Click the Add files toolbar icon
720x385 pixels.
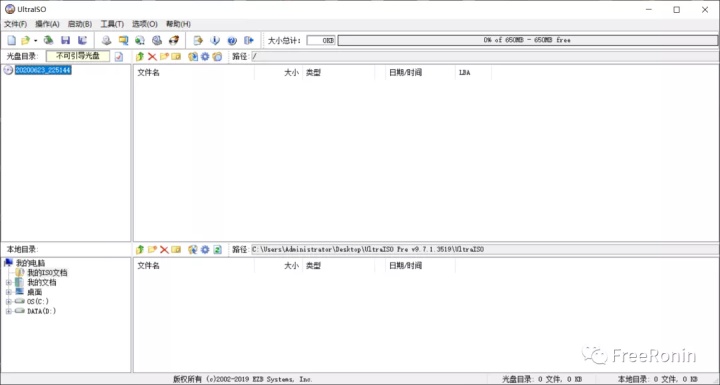coord(198,40)
